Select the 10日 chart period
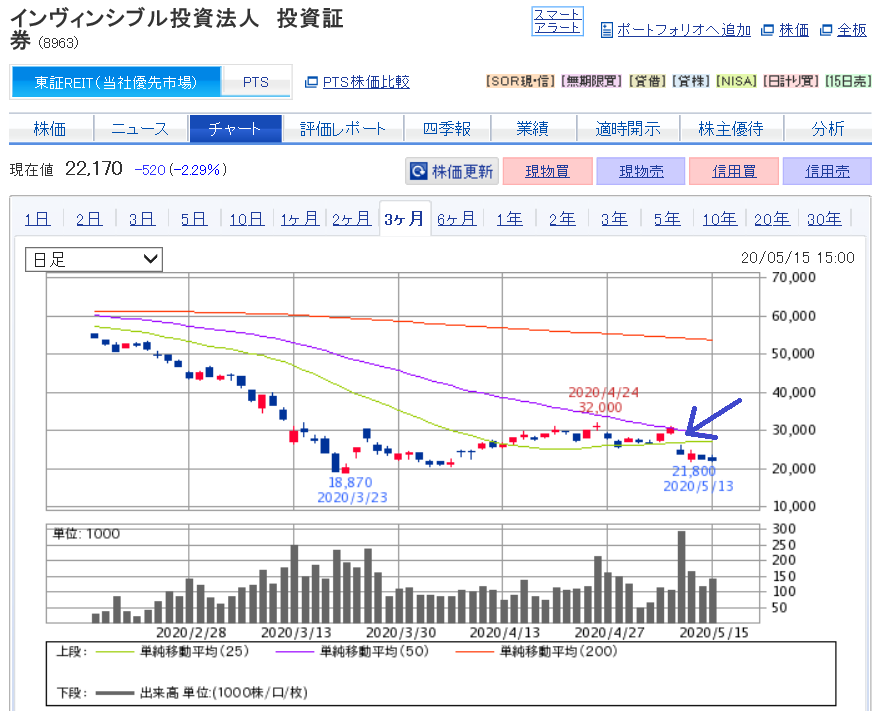The width and height of the screenshot is (882, 711). click(247, 219)
